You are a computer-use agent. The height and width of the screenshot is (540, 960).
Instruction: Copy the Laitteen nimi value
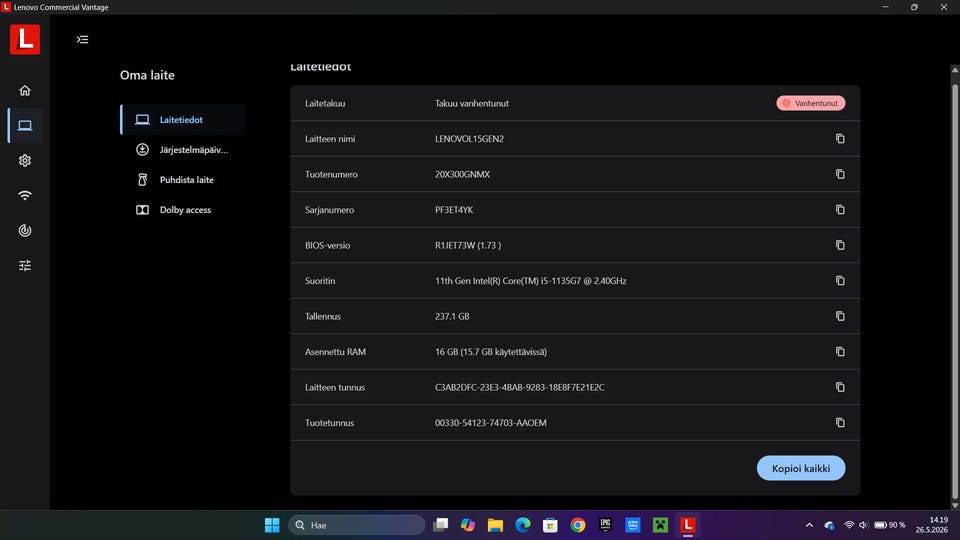840,139
